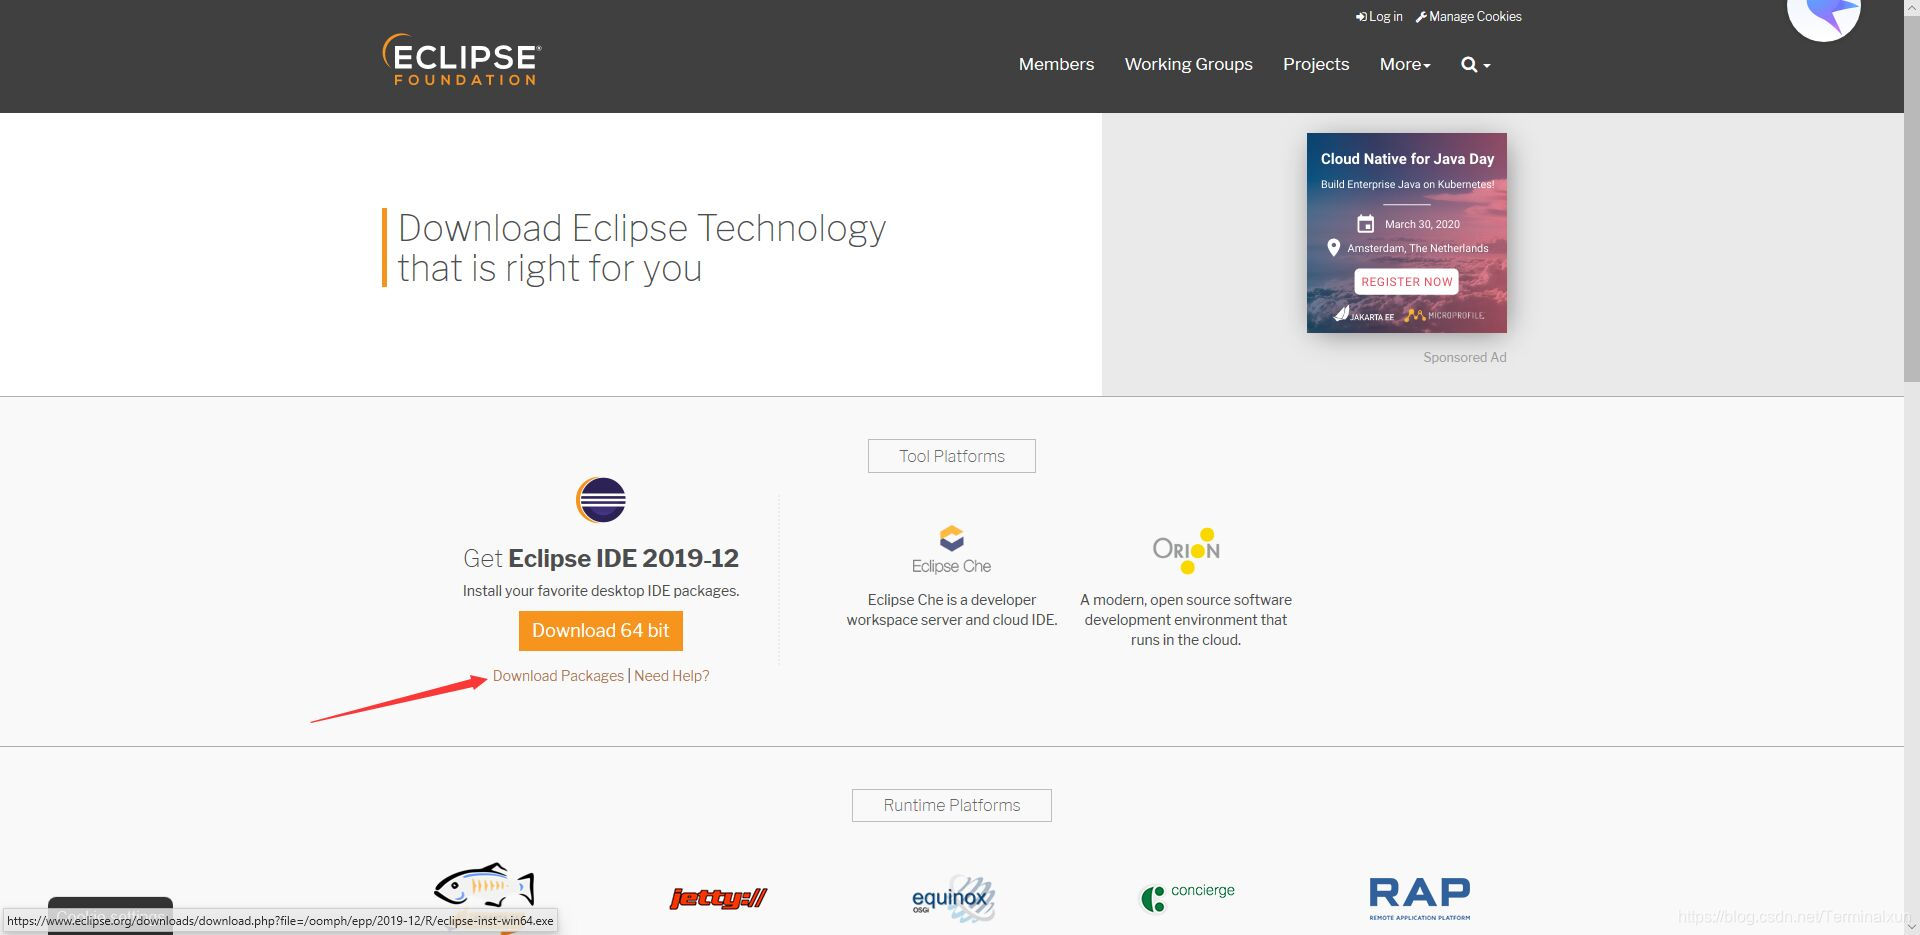
Task: Click the Jakarta EE logo in ad
Action: pyautogui.click(x=1364, y=315)
